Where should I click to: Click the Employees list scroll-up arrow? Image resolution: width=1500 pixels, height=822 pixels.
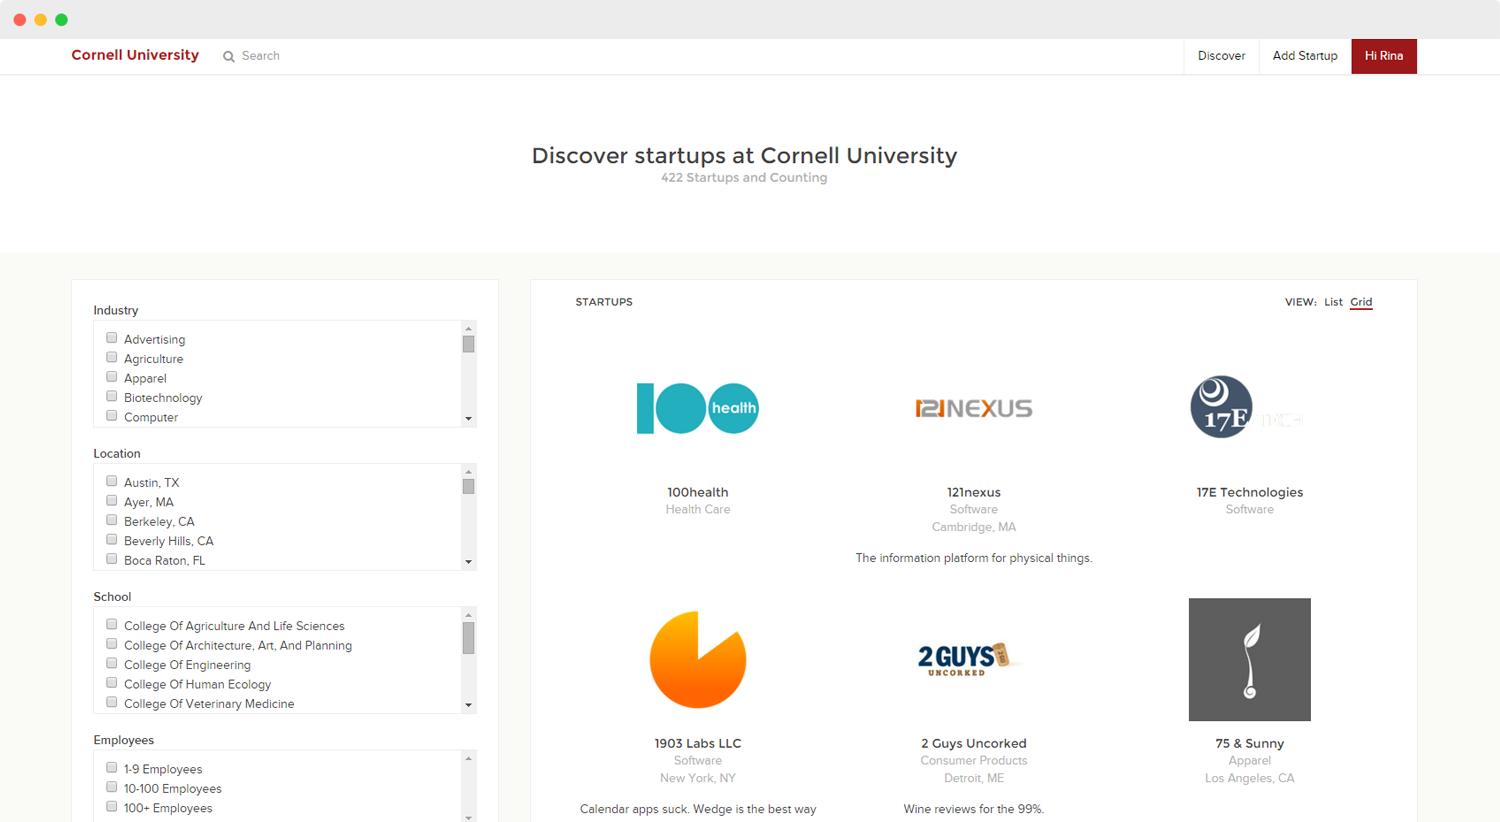pos(468,758)
